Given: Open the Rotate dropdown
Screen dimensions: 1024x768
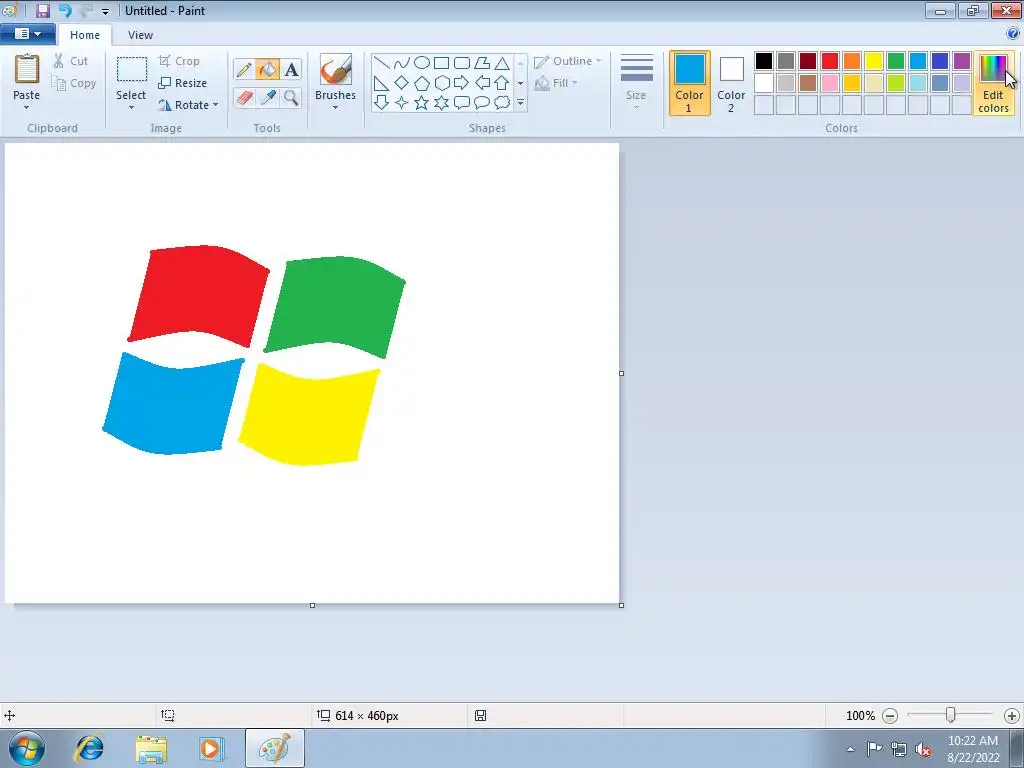Looking at the screenshot, I should point(187,104).
